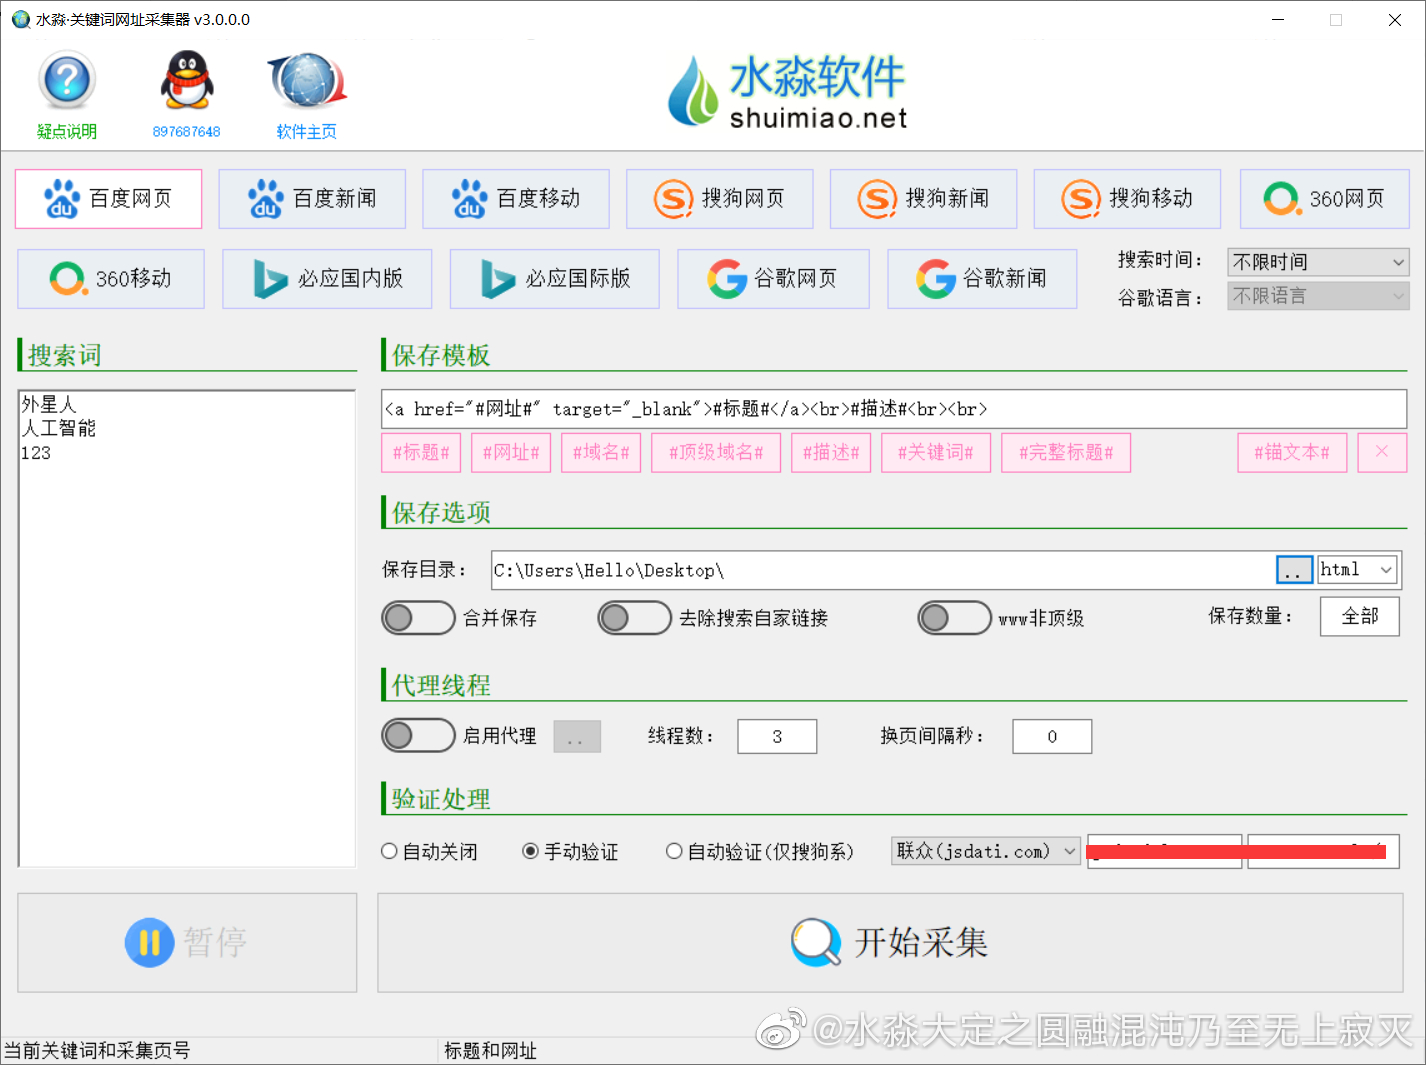Click the 保存数量 field showing 全部
The image size is (1426, 1065).
pyautogui.click(x=1360, y=616)
